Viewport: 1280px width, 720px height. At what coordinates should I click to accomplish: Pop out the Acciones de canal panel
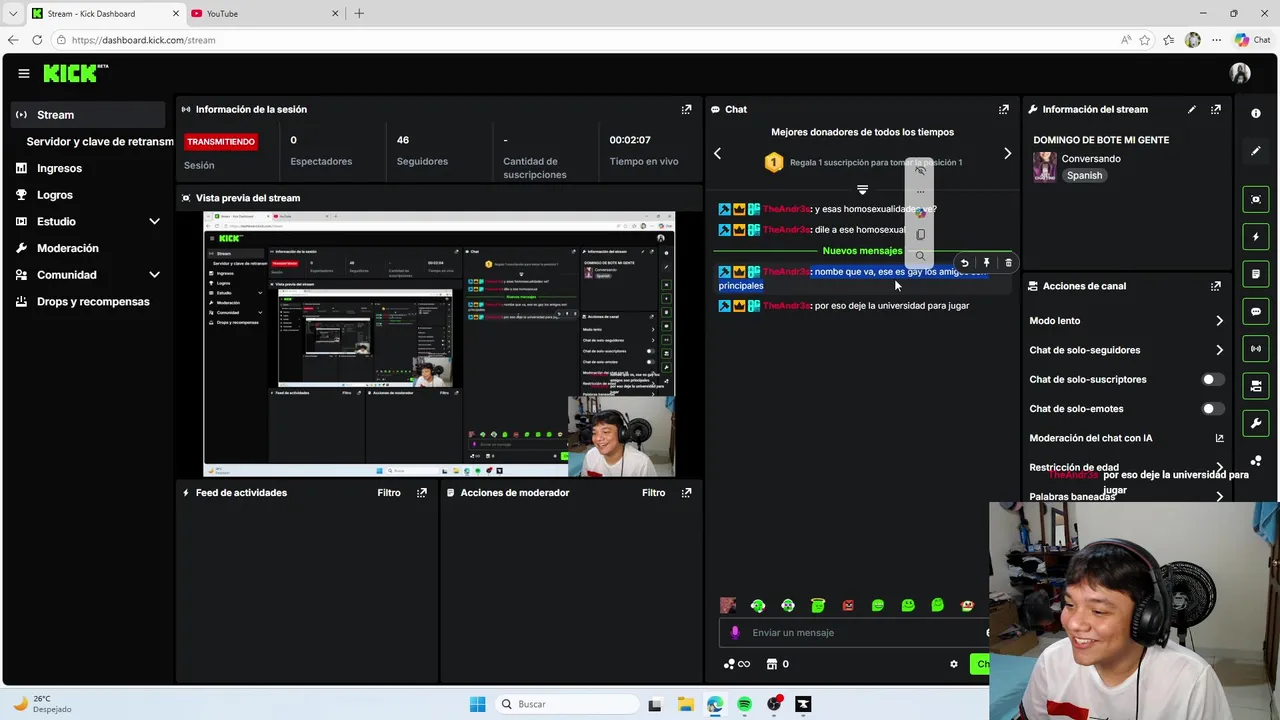1215,286
